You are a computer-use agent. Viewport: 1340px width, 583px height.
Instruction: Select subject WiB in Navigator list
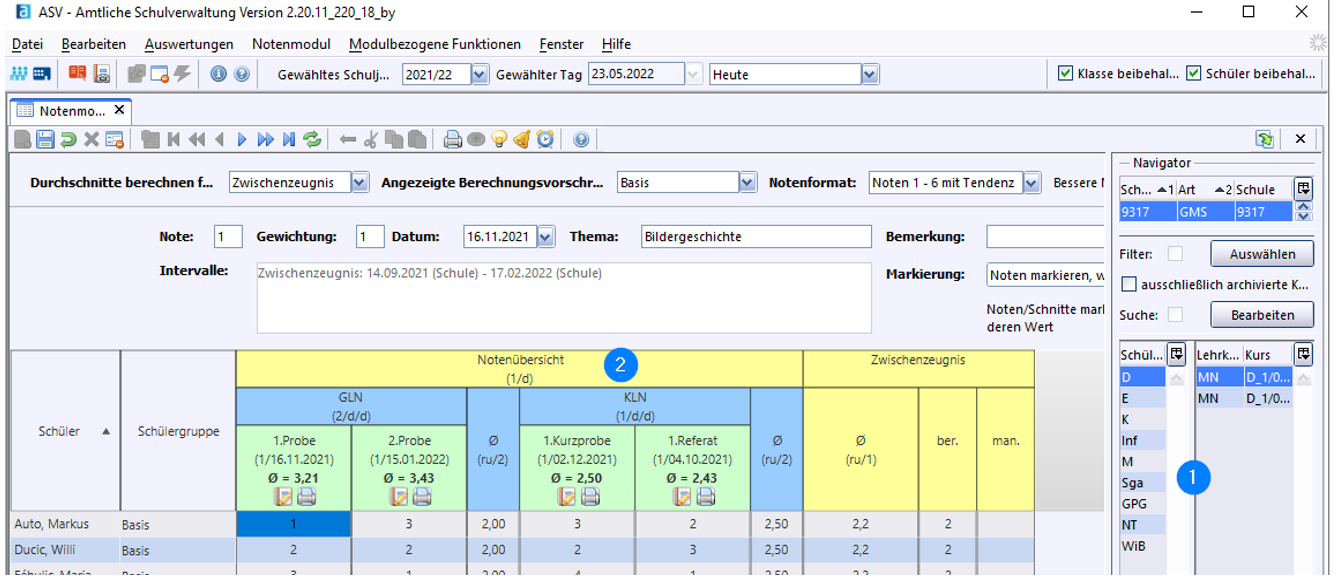[x=1142, y=546]
